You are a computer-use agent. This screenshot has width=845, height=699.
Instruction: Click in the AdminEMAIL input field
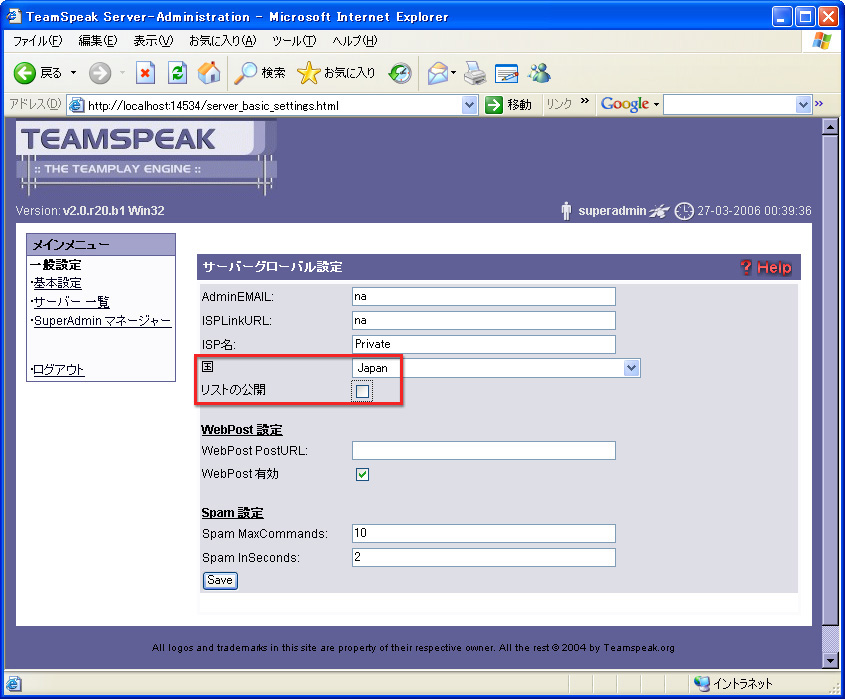pos(483,296)
